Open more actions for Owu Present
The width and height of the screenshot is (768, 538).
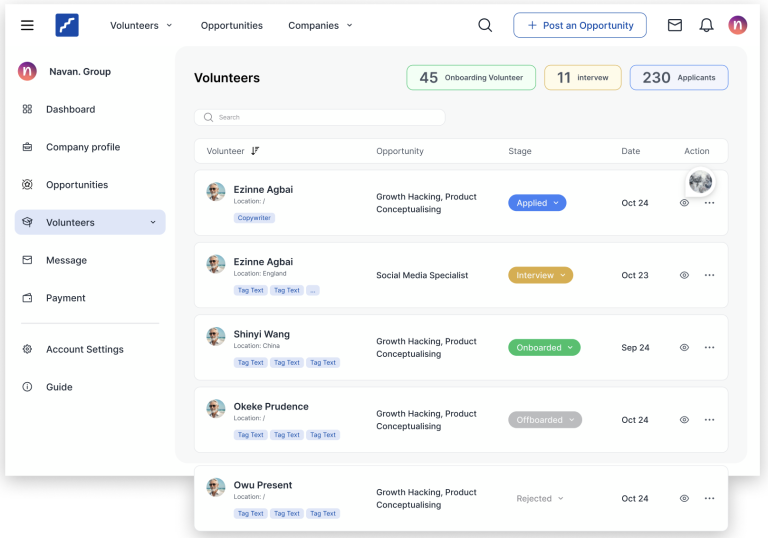coord(709,498)
